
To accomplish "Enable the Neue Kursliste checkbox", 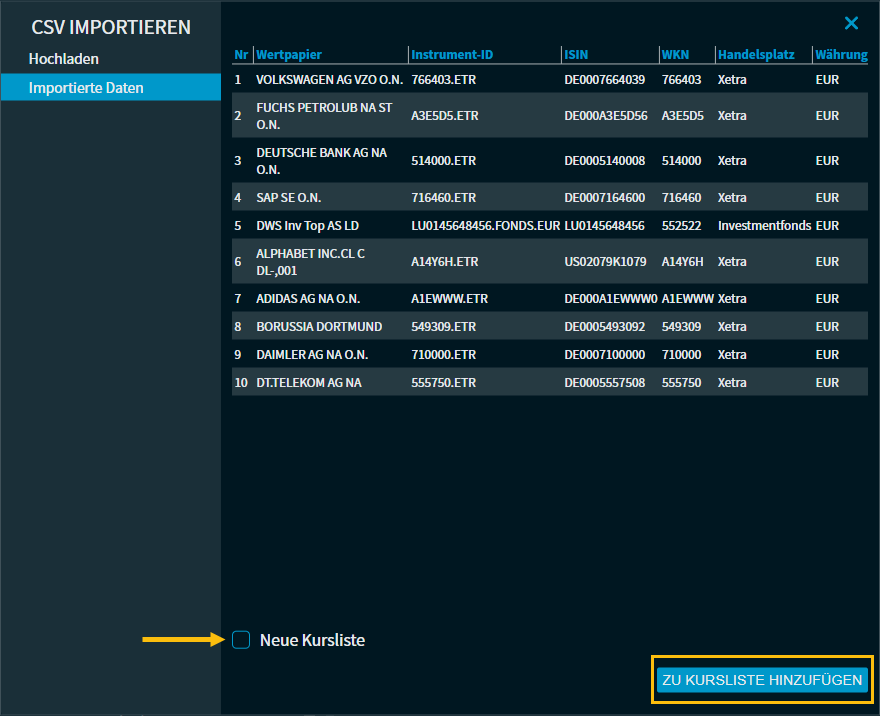I will [x=241, y=640].
